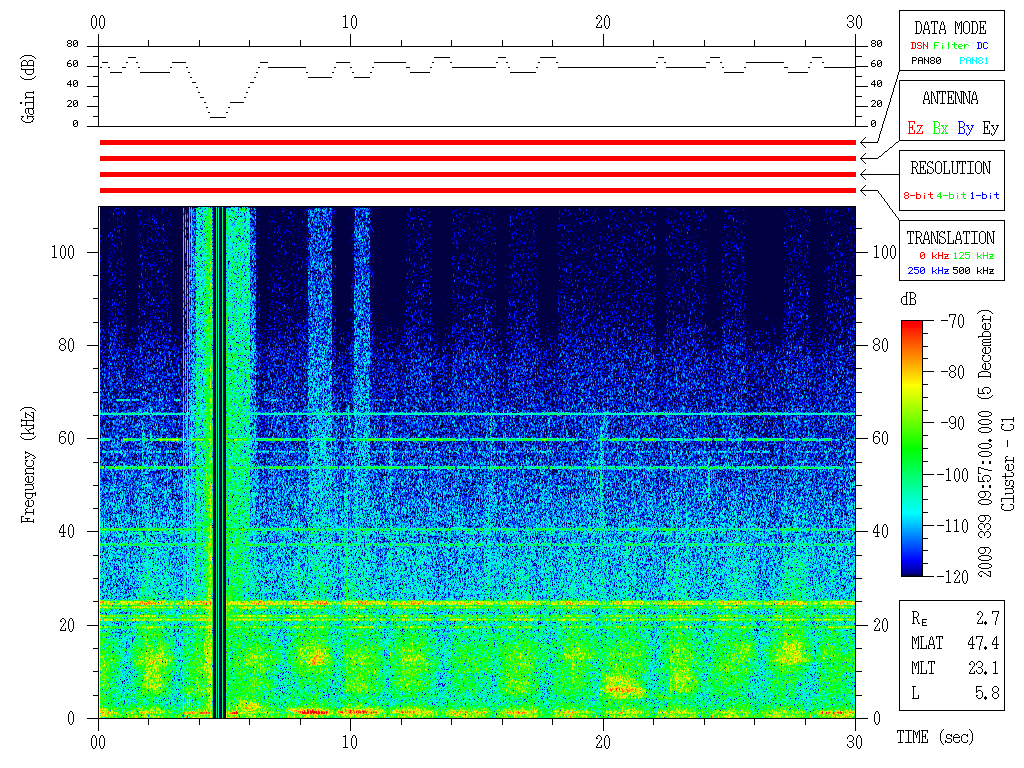
Task: Click the dB unit label above color bar
Action: pos(908,300)
